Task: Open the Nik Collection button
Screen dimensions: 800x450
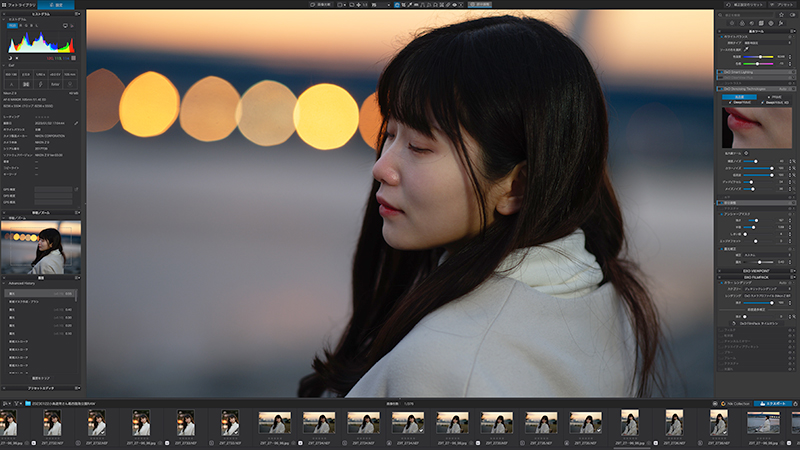Action: [x=735, y=404]
